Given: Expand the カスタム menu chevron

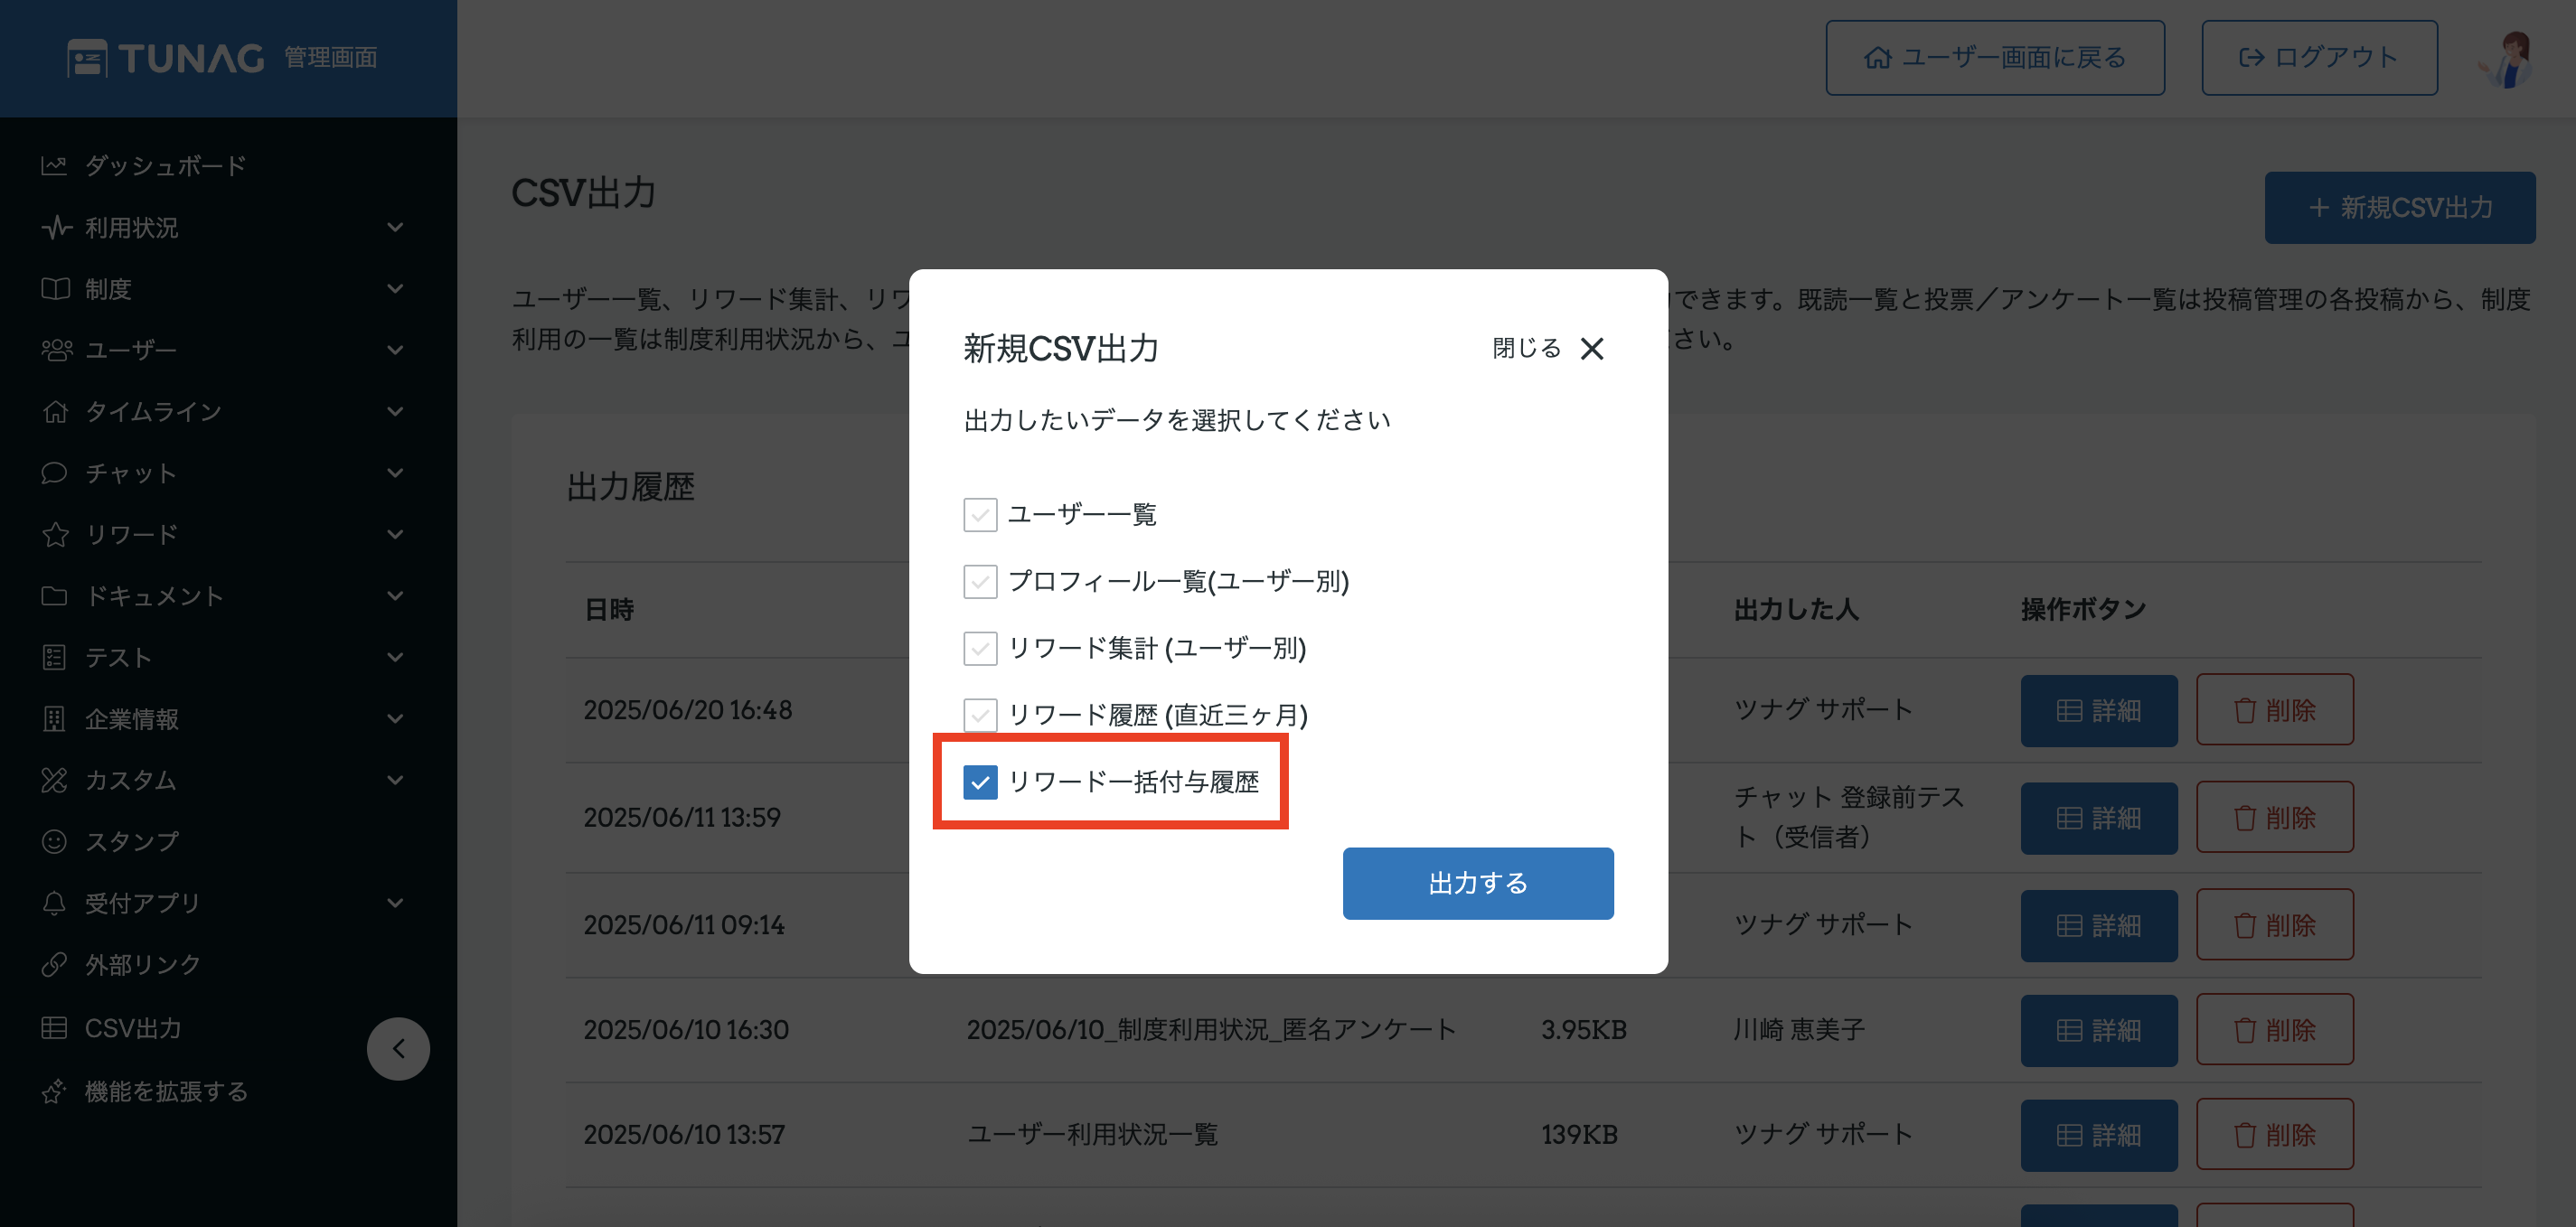Looking at the screenshot, I should (x=396, y=780).
